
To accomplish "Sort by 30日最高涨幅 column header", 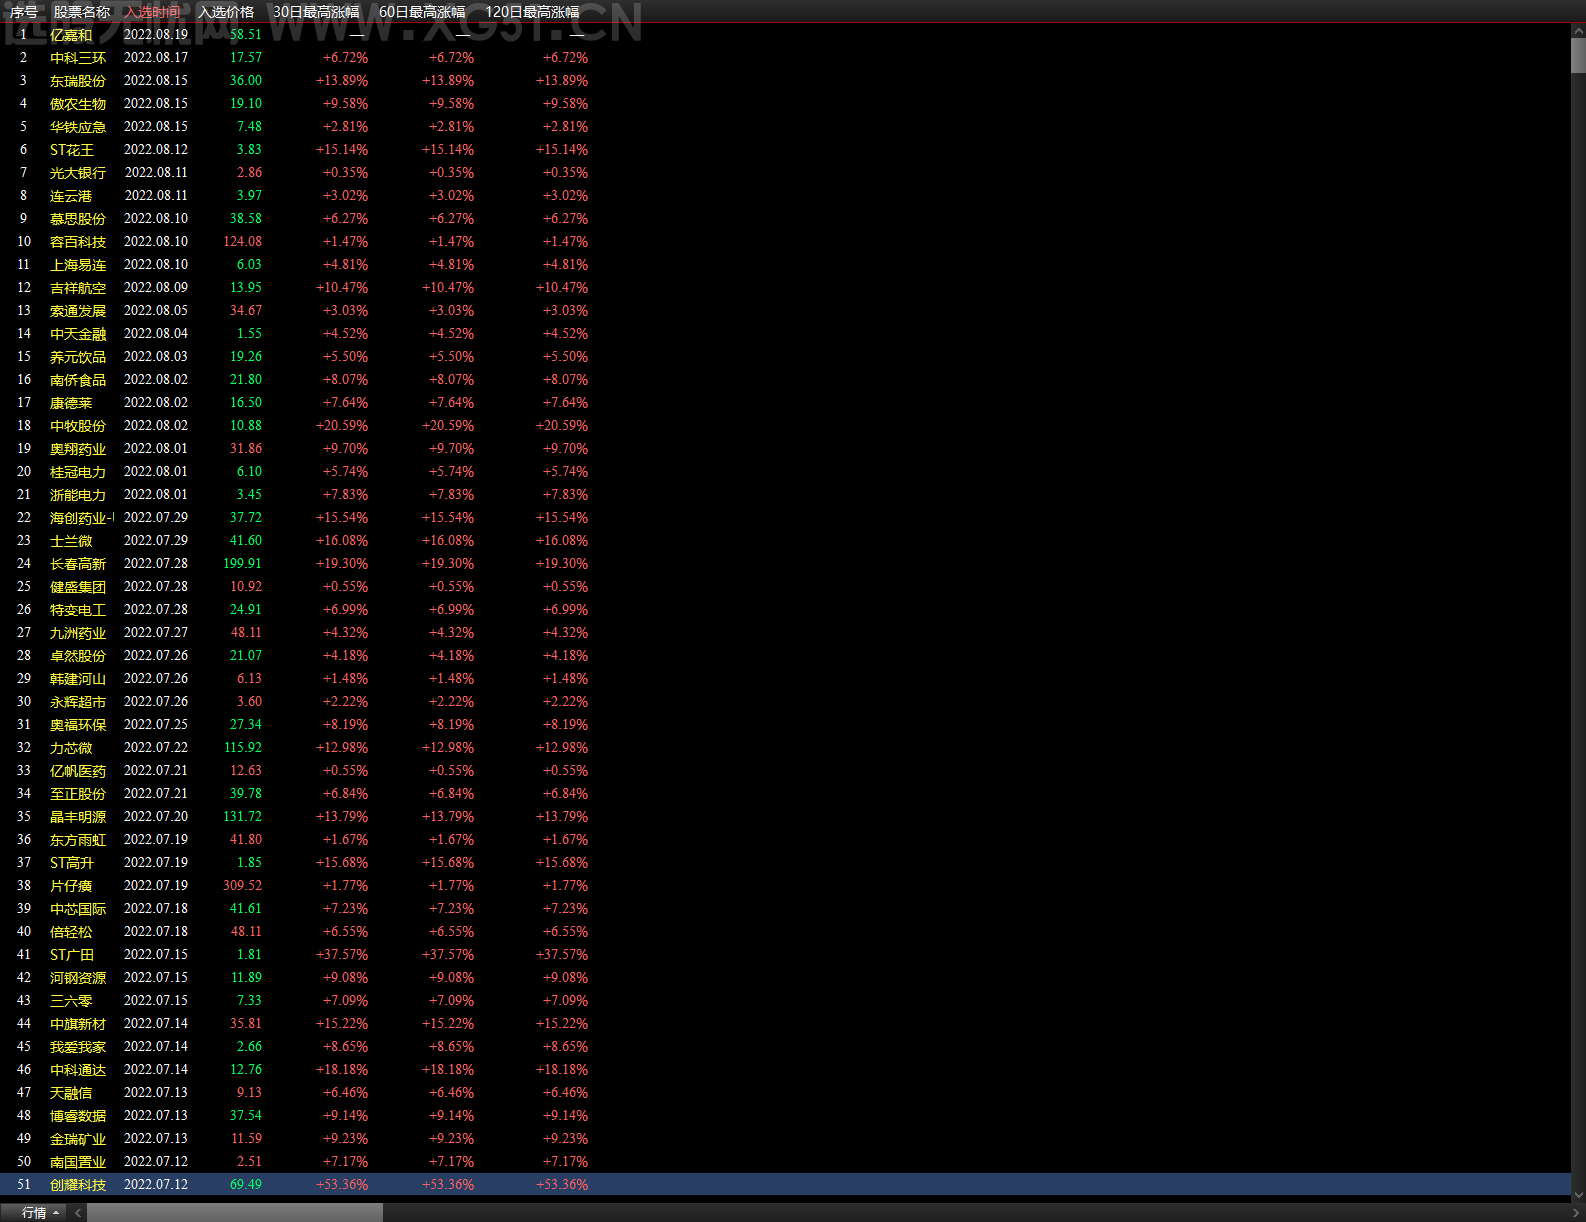I will click(316, 12).
